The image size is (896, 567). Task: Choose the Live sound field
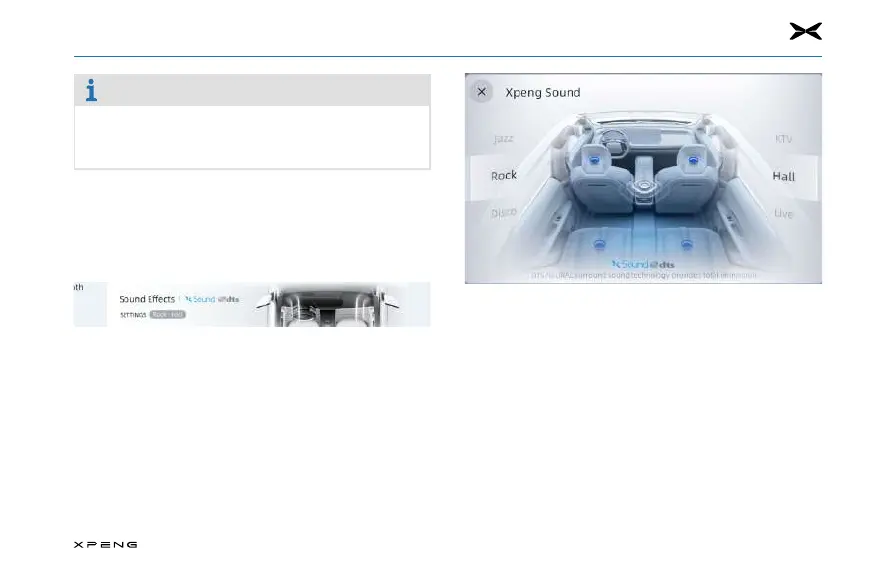pos(783,214)
